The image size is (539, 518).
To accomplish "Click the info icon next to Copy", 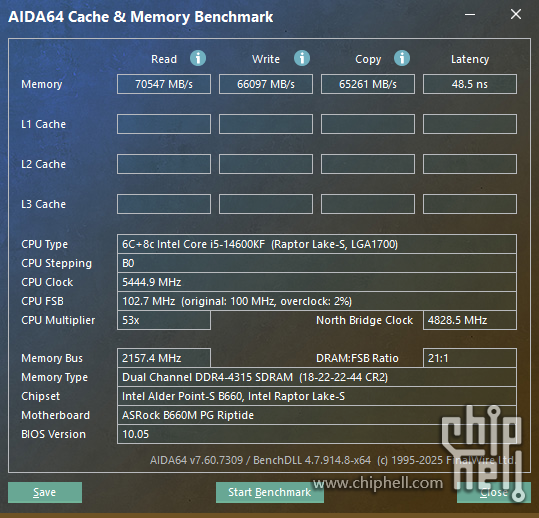I will pyautogui.click(x=402, y=58).
